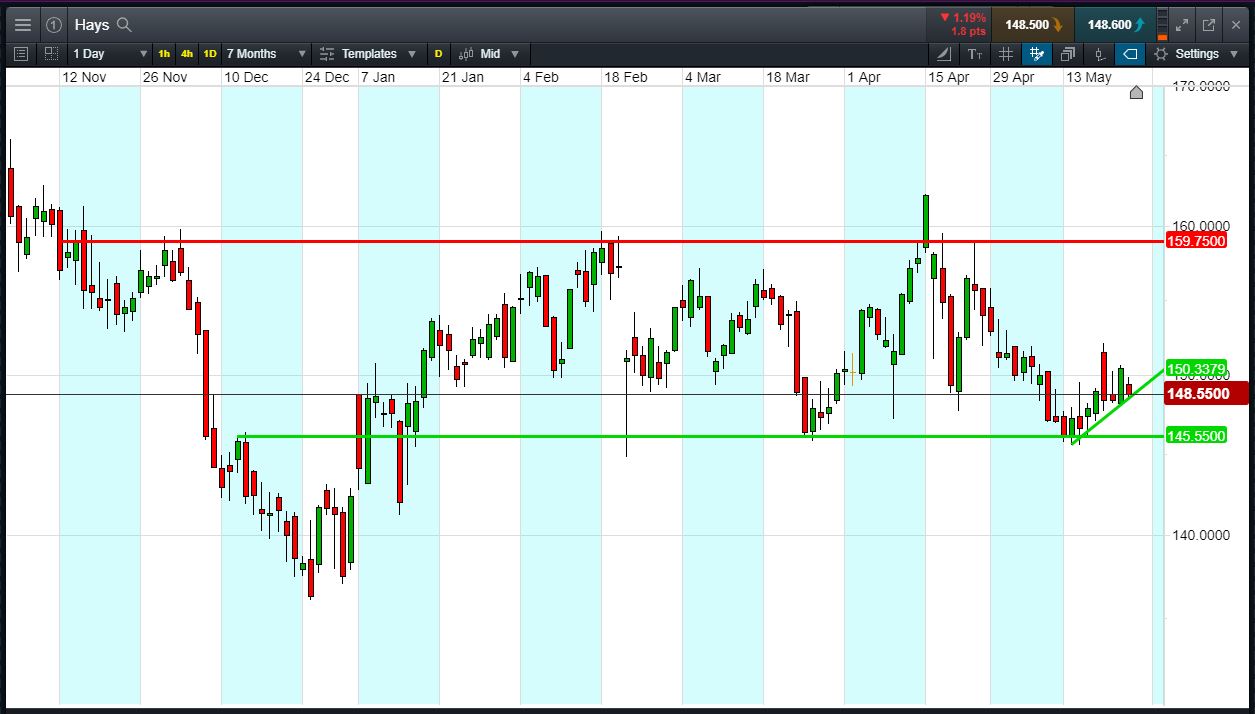Switch chart to 1h interval

[x=164, y=54]
